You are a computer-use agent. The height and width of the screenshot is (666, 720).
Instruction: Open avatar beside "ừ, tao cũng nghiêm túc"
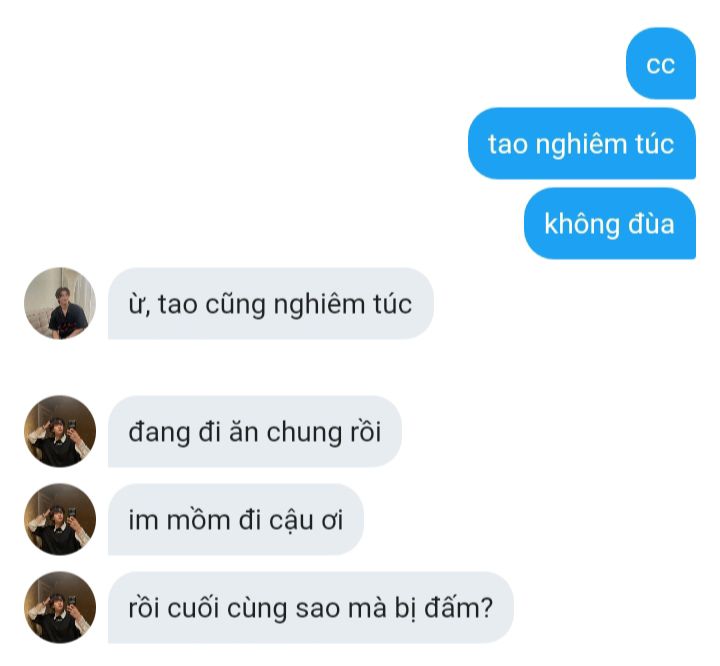click(x=60, y=304)
